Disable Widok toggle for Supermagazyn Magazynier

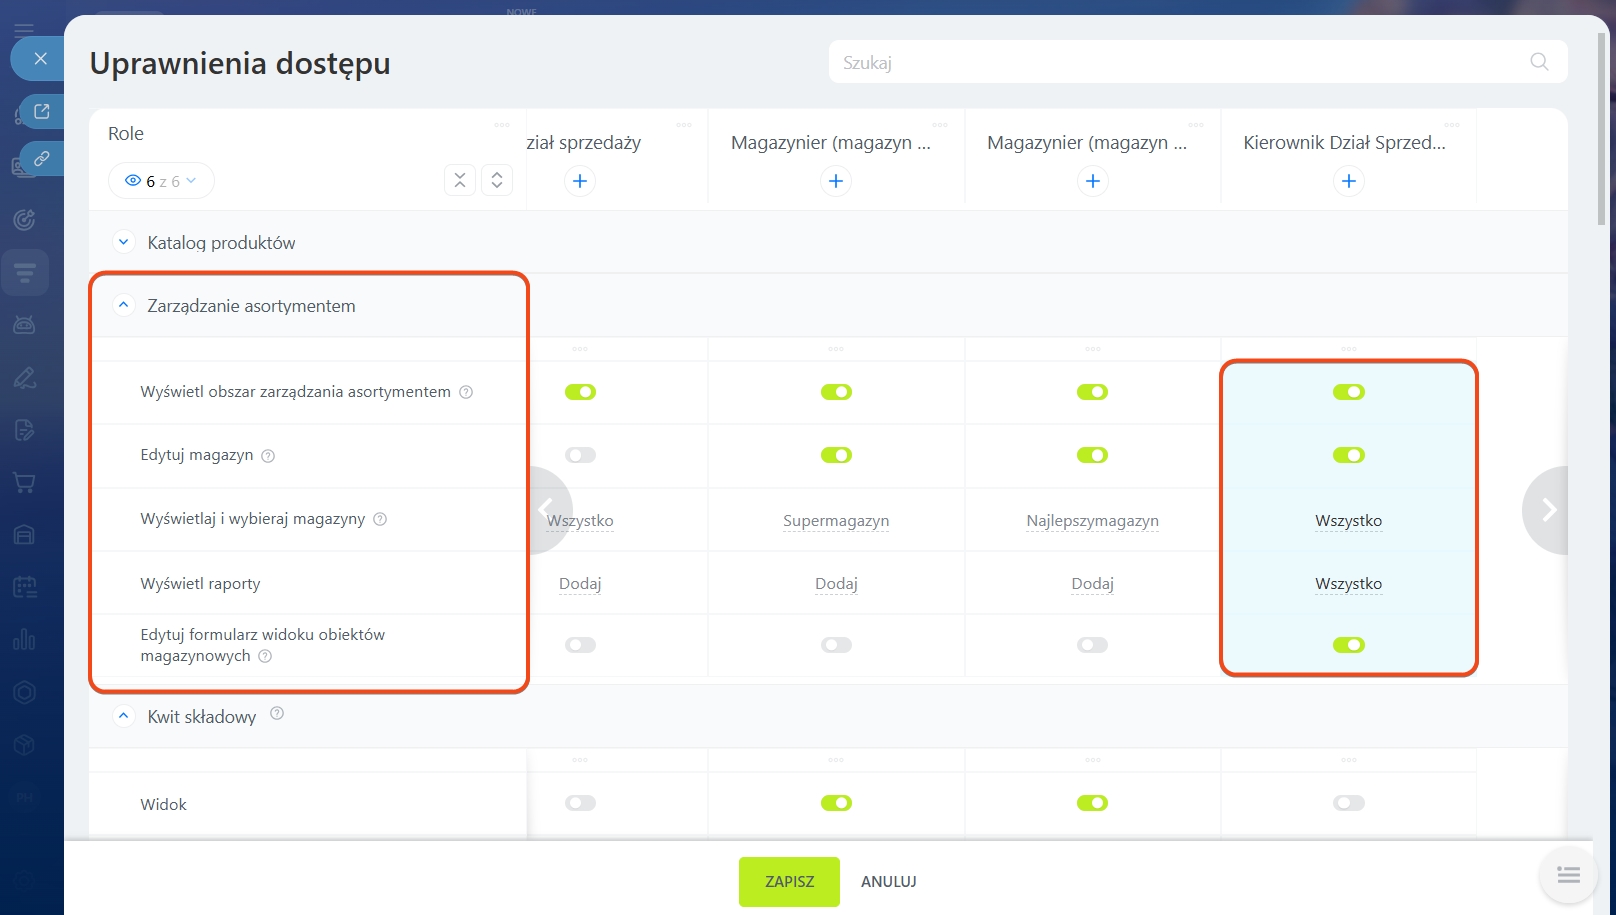(836, 803)
